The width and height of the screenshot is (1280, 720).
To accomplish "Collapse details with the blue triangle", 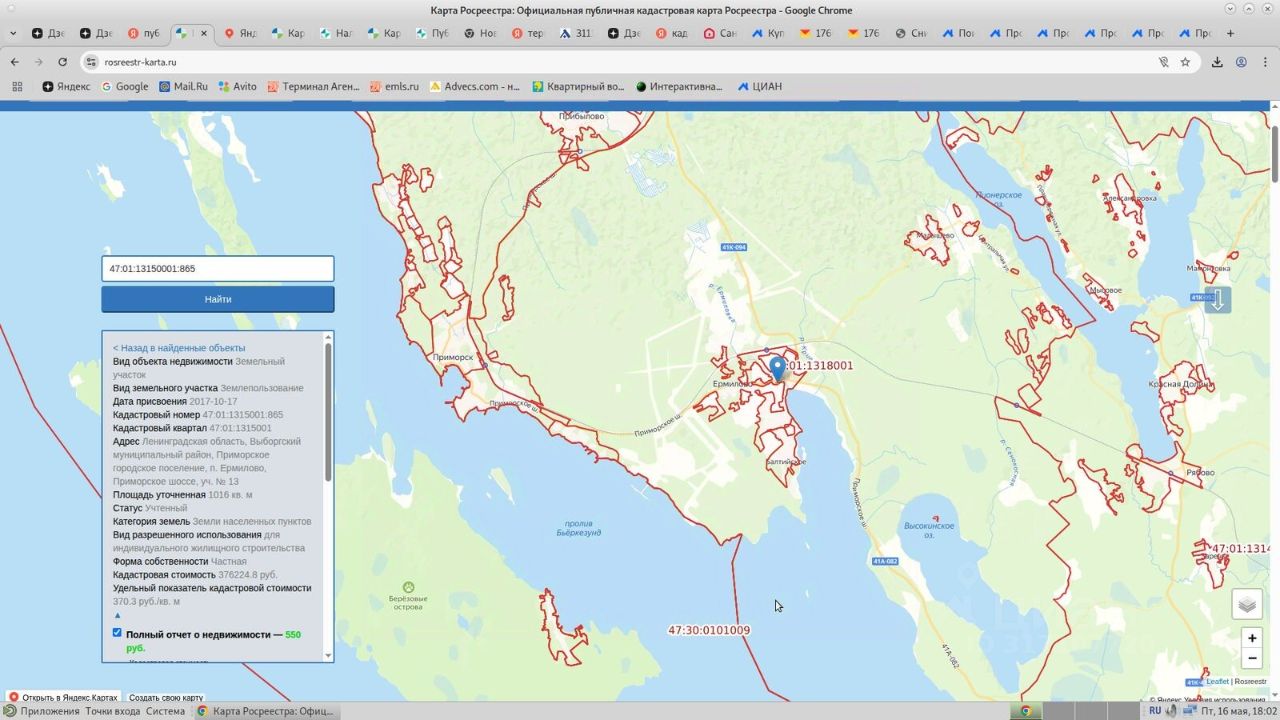I will click(117, 615).
